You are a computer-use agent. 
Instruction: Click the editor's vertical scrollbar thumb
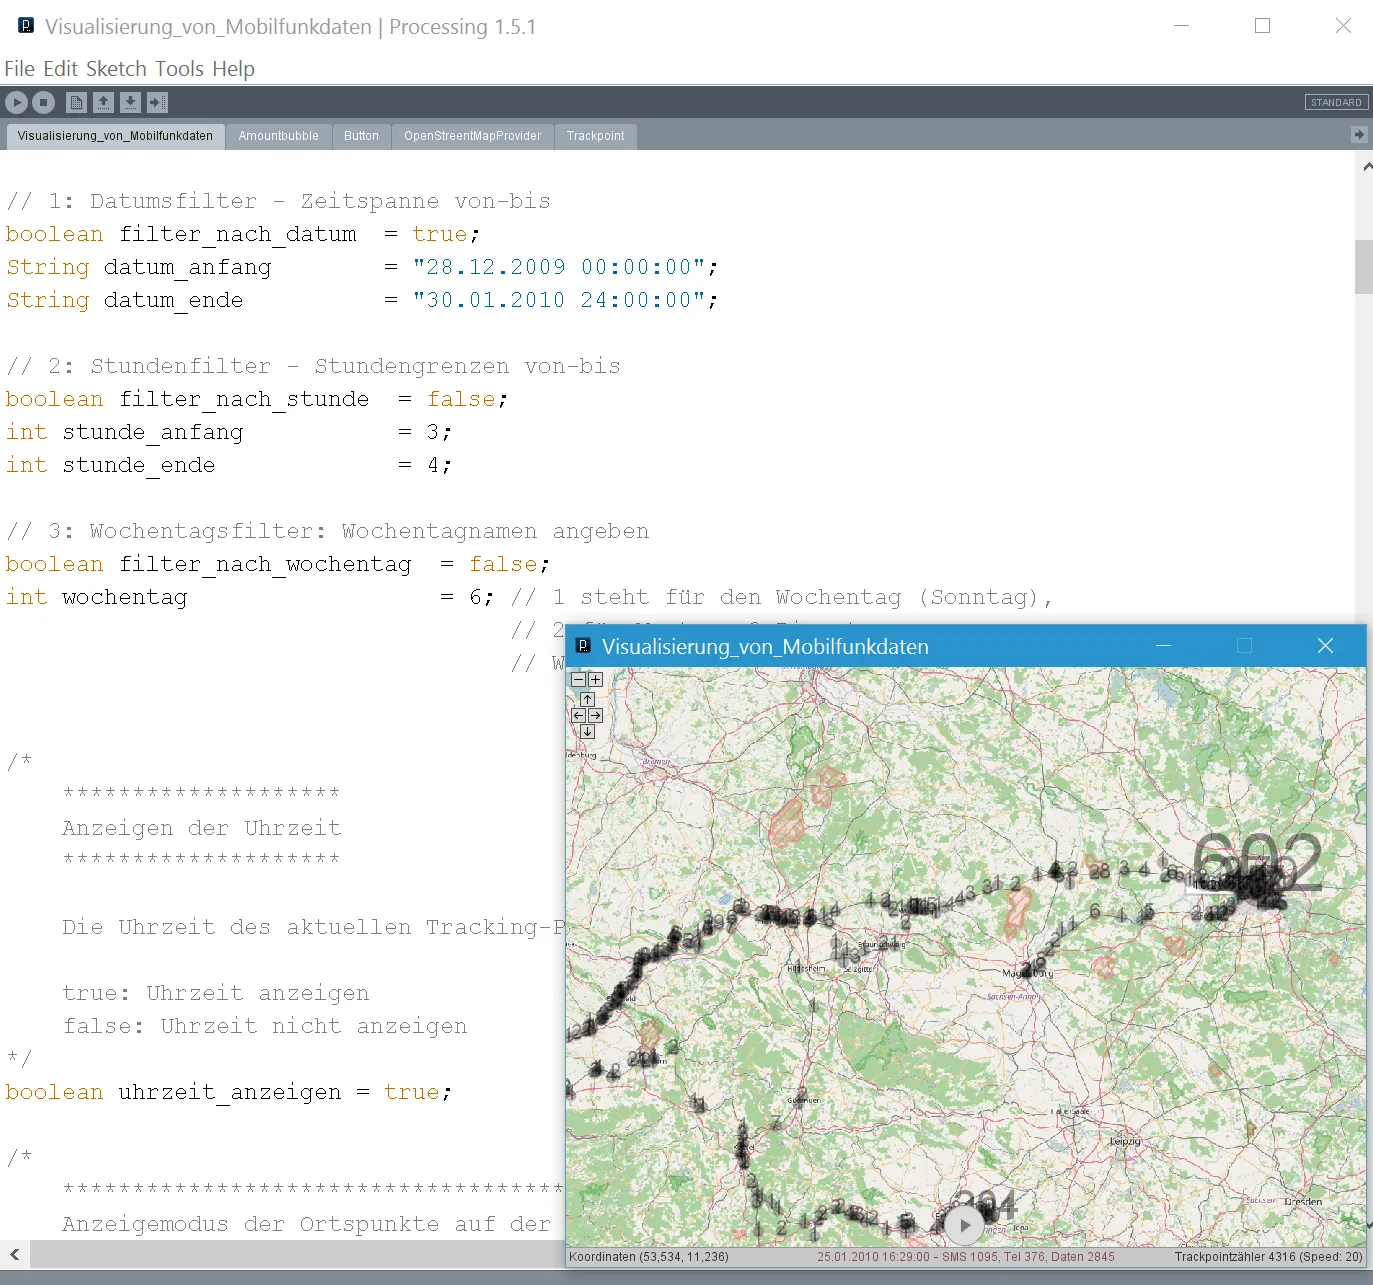click(1364, 266)
